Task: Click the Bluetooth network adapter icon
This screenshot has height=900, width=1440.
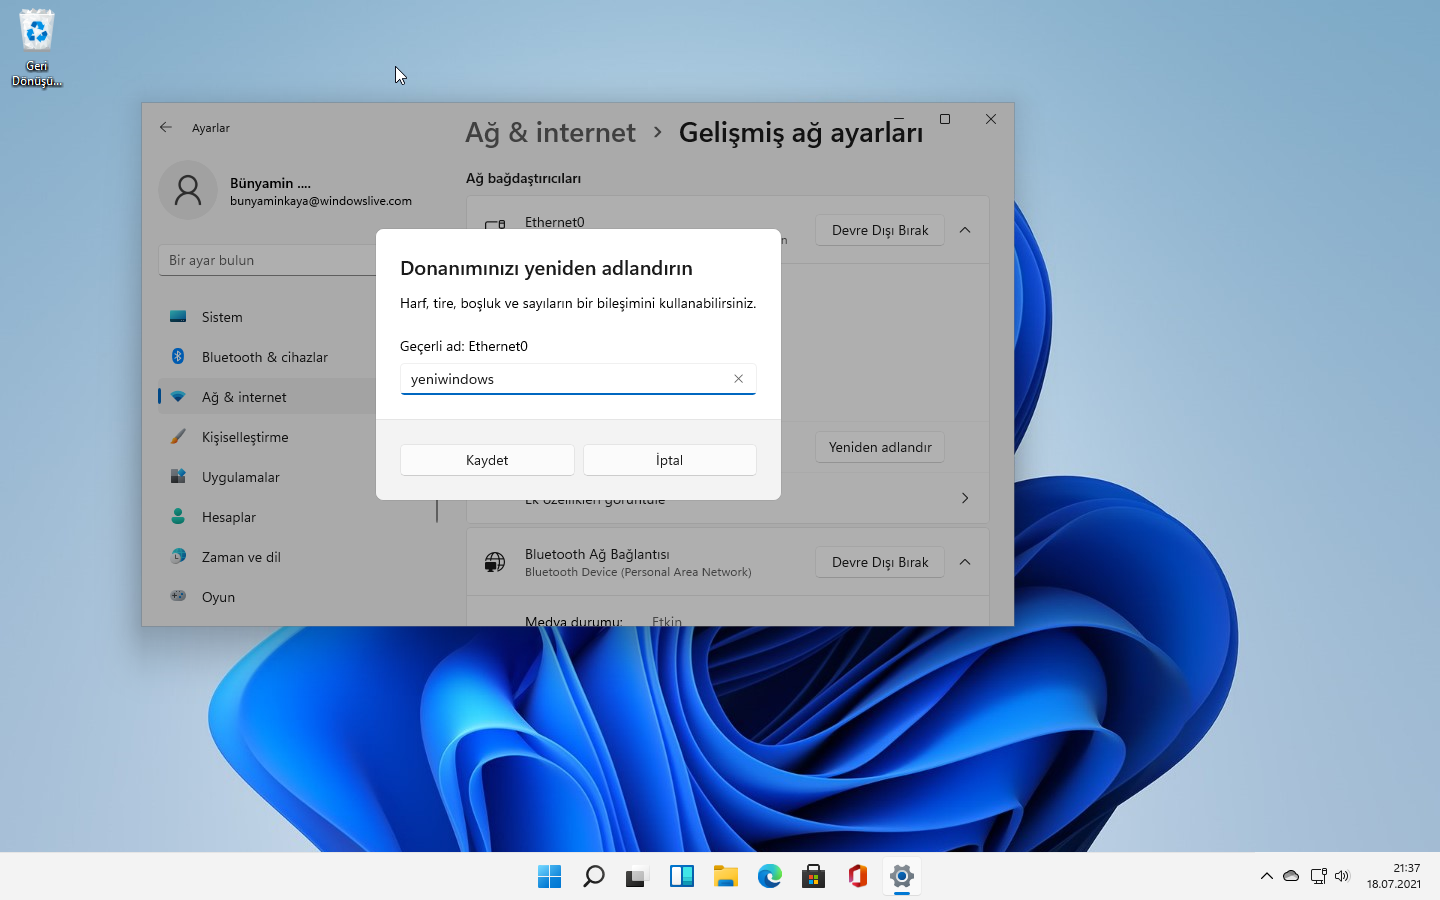Action: (495, 562)
